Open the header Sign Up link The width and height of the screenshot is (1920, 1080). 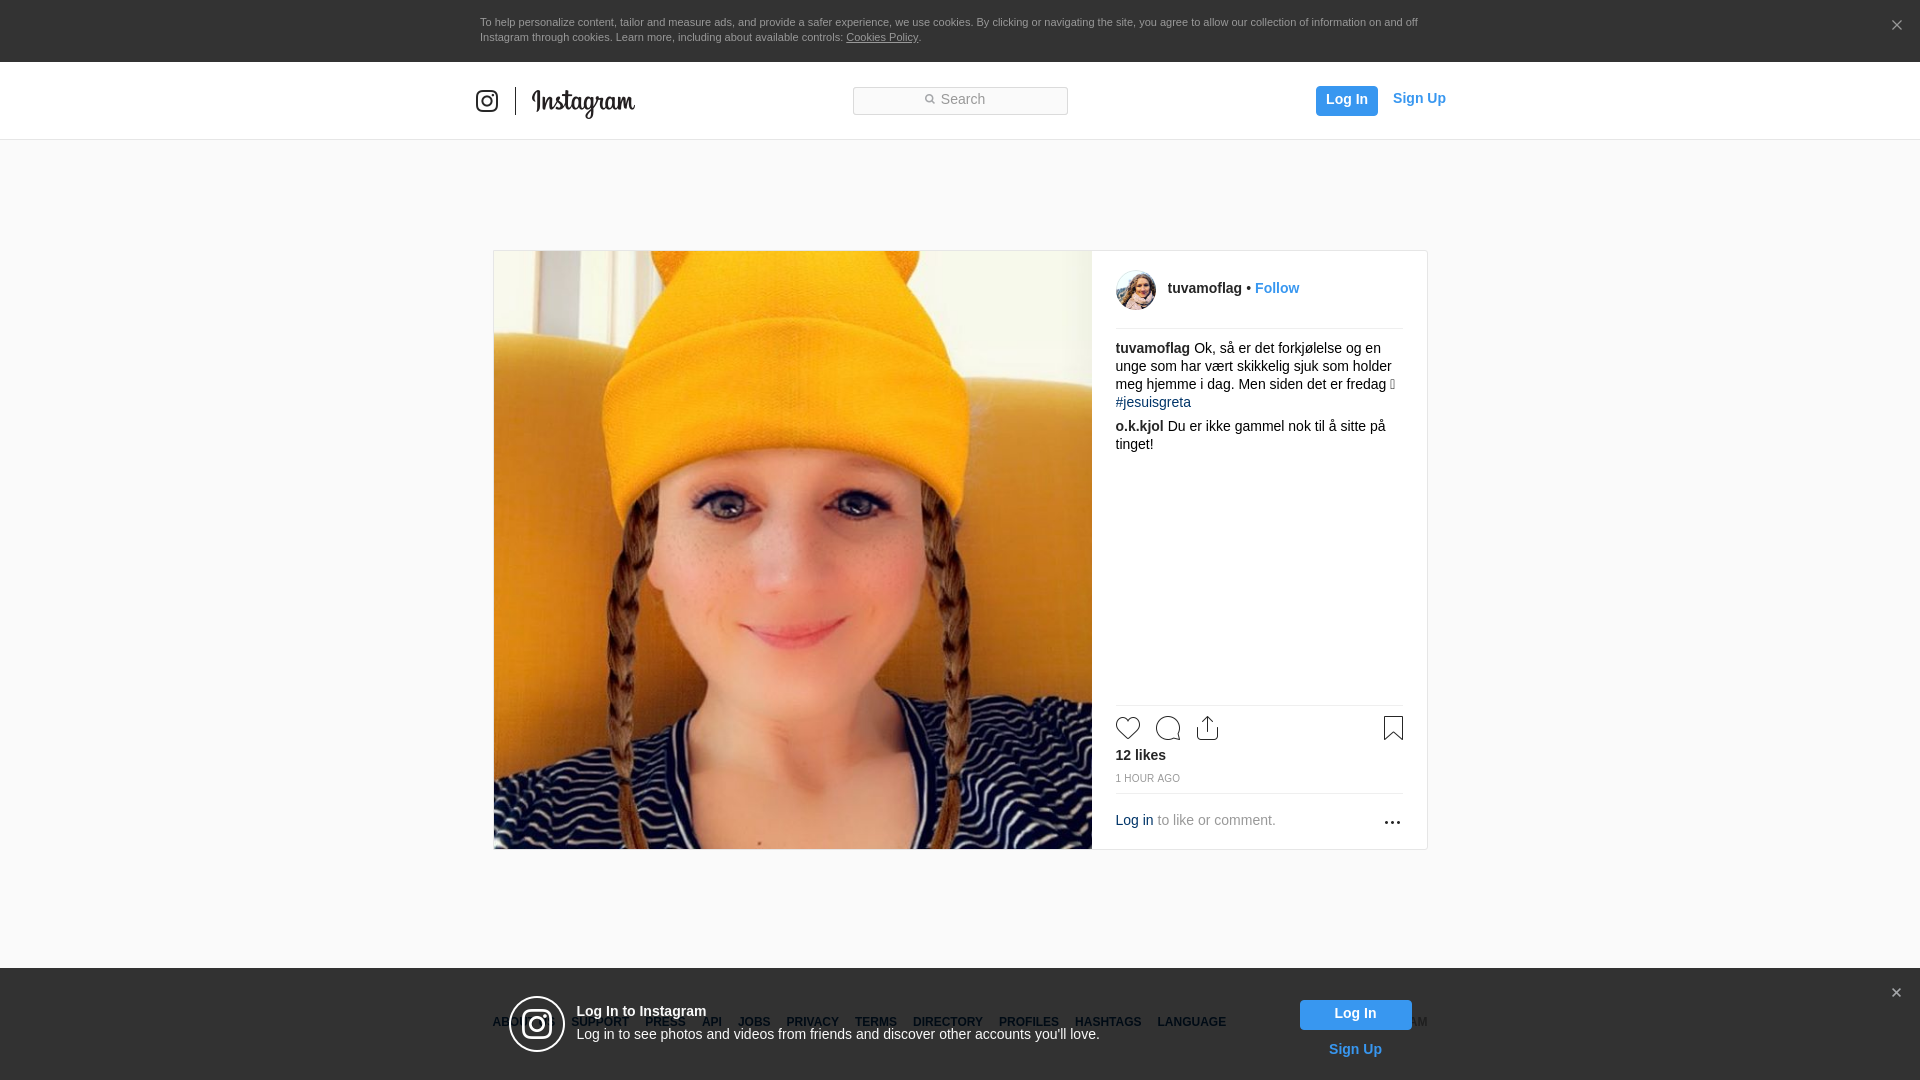1418,98
